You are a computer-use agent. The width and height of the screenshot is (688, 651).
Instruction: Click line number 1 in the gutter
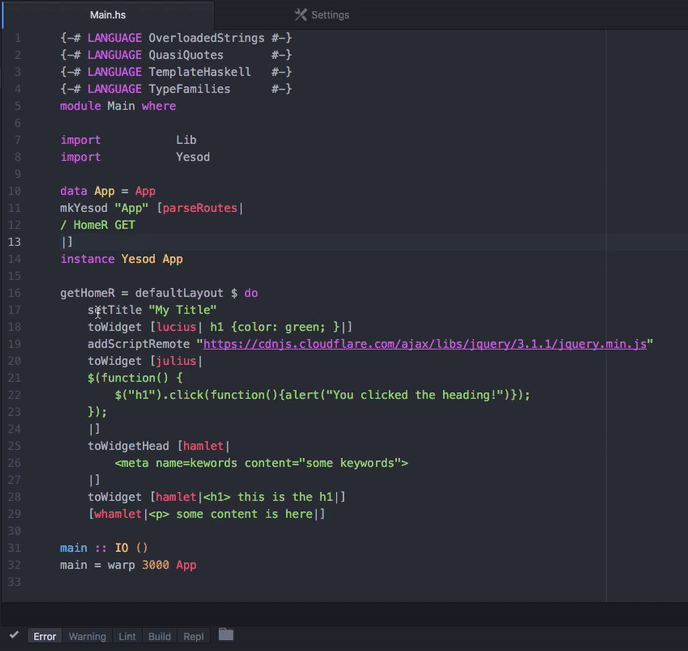click(17, 38)
